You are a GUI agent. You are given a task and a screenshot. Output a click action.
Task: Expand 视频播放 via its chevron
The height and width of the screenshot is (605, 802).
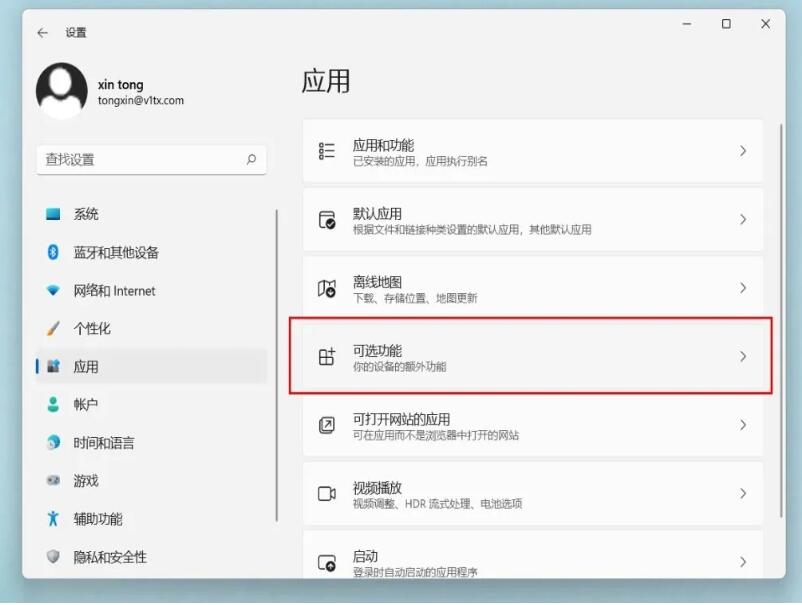point(742,494)
